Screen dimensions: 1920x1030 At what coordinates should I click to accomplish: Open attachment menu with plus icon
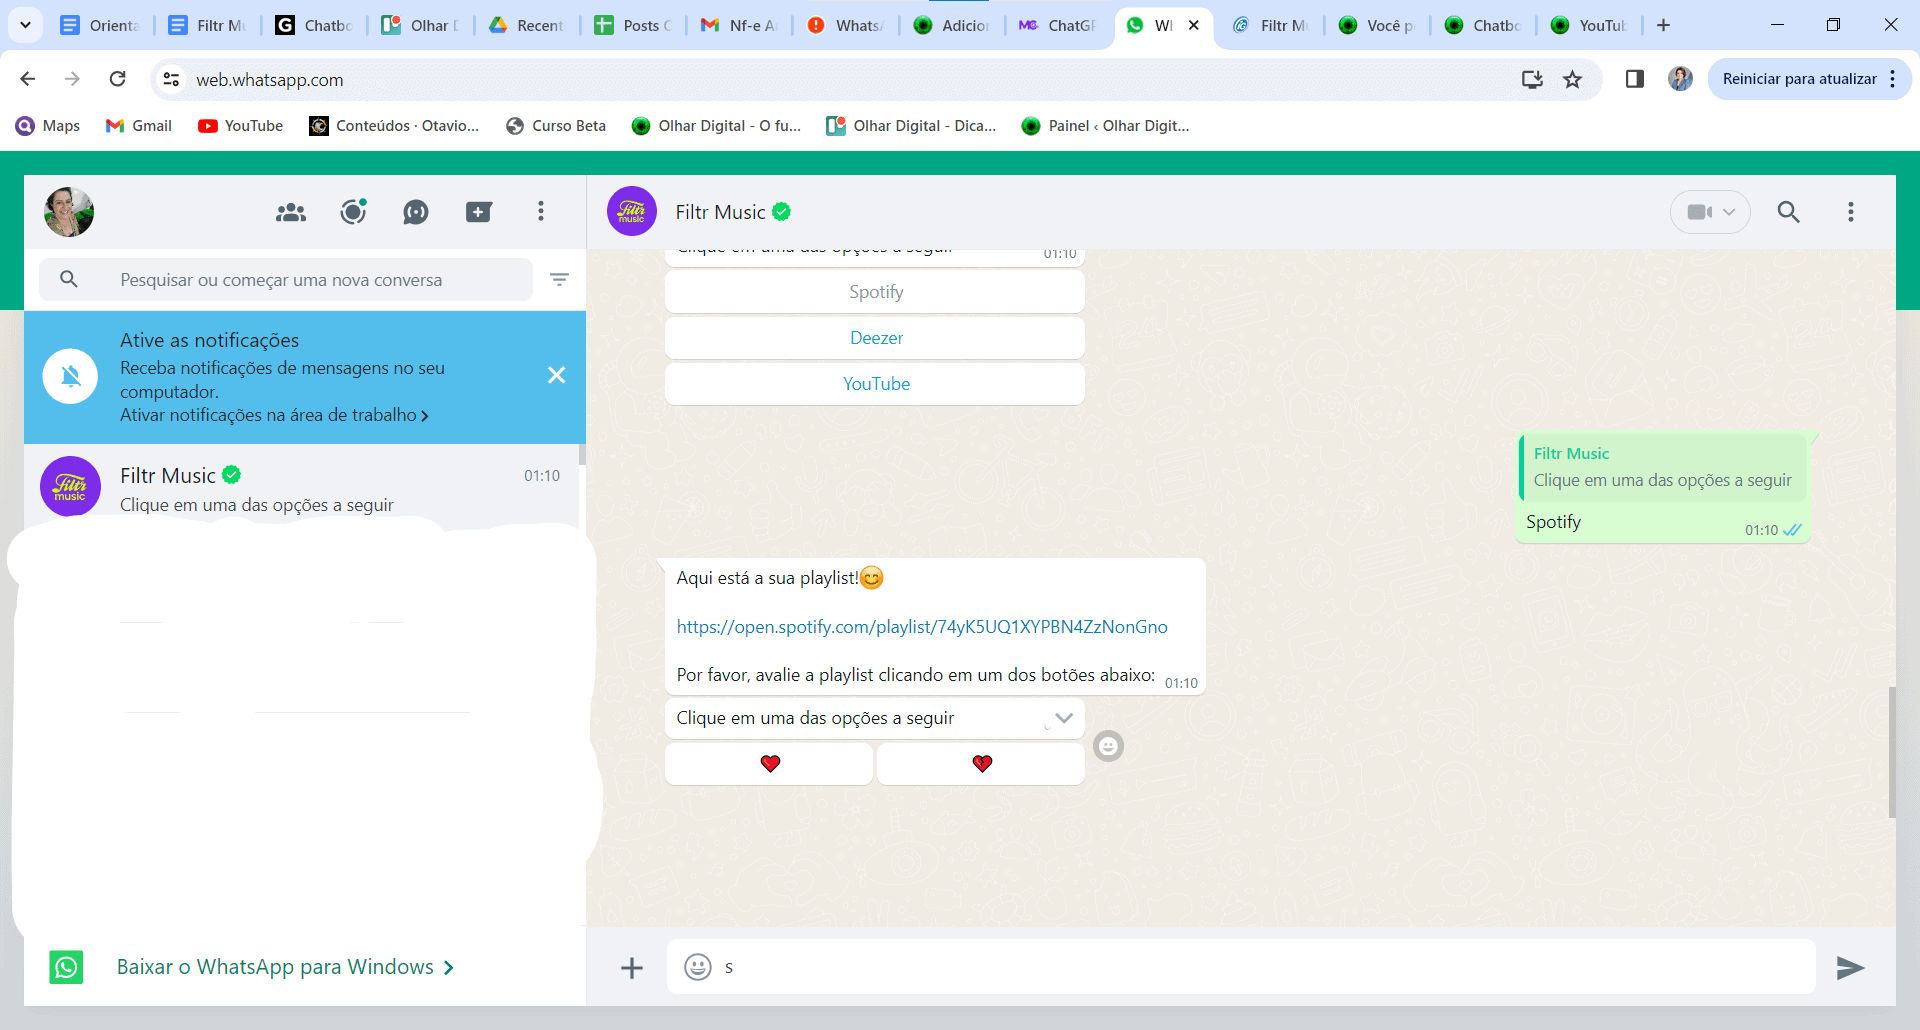(632, 968)
